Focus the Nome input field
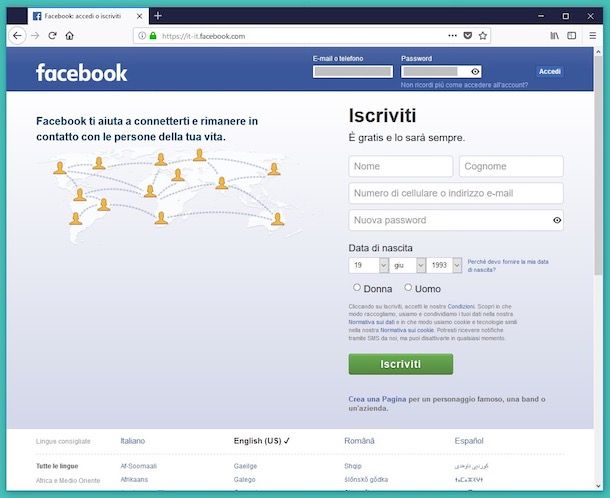 [x=401, y=166]
